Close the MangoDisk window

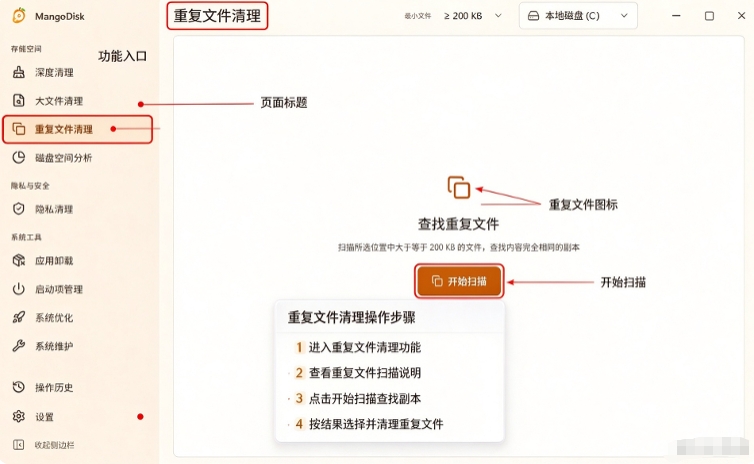pos(741,16)
